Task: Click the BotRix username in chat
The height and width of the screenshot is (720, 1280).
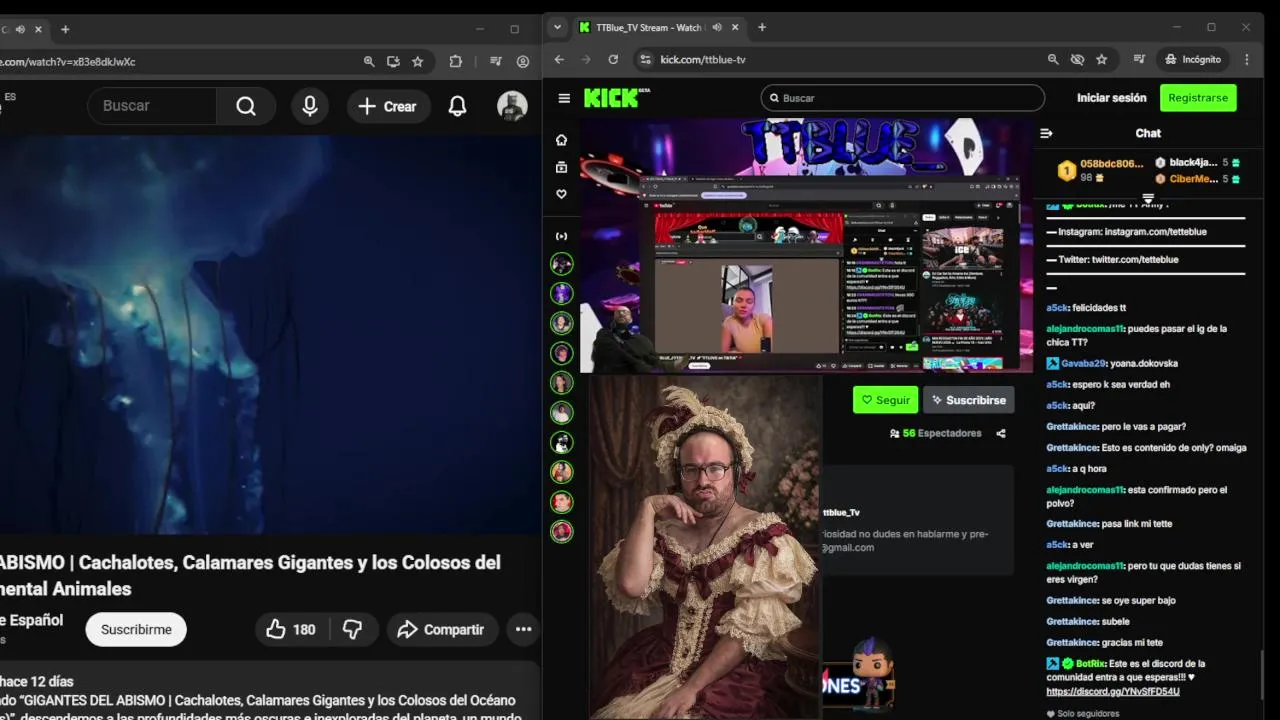Action: [1090, 663]
